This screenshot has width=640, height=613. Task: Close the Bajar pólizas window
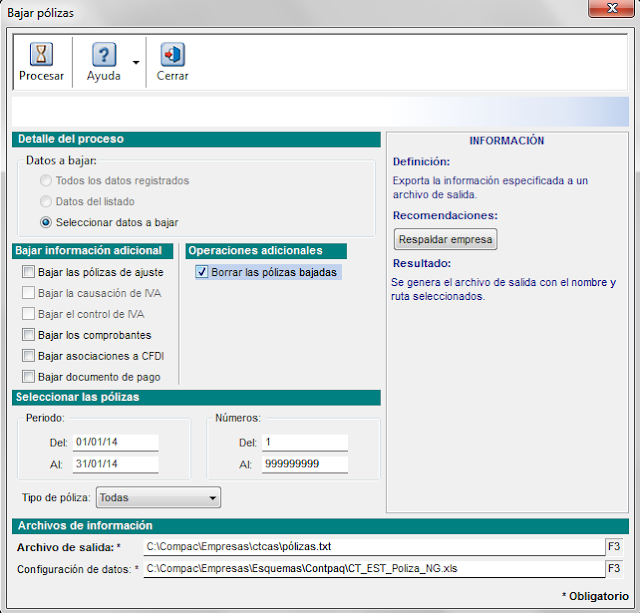coord(611,8)
